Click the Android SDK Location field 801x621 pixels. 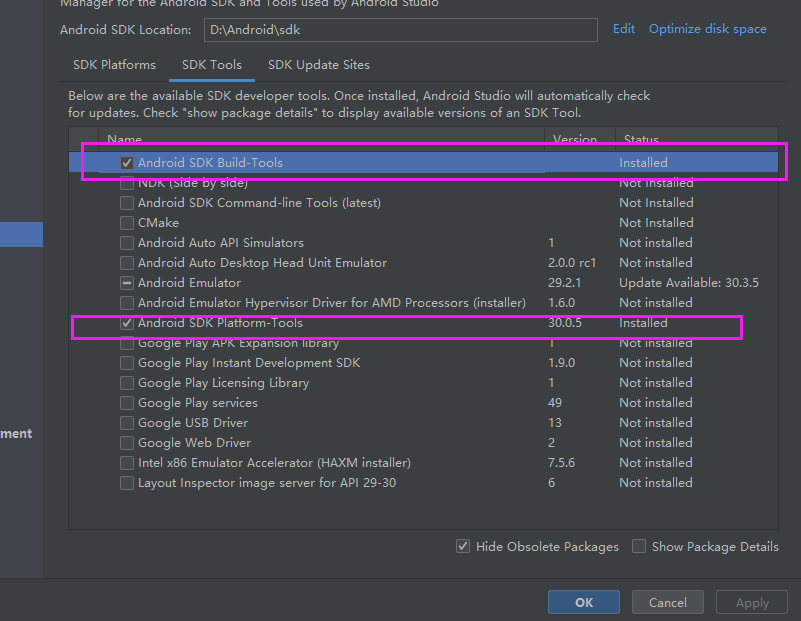(x=400, y=30)
